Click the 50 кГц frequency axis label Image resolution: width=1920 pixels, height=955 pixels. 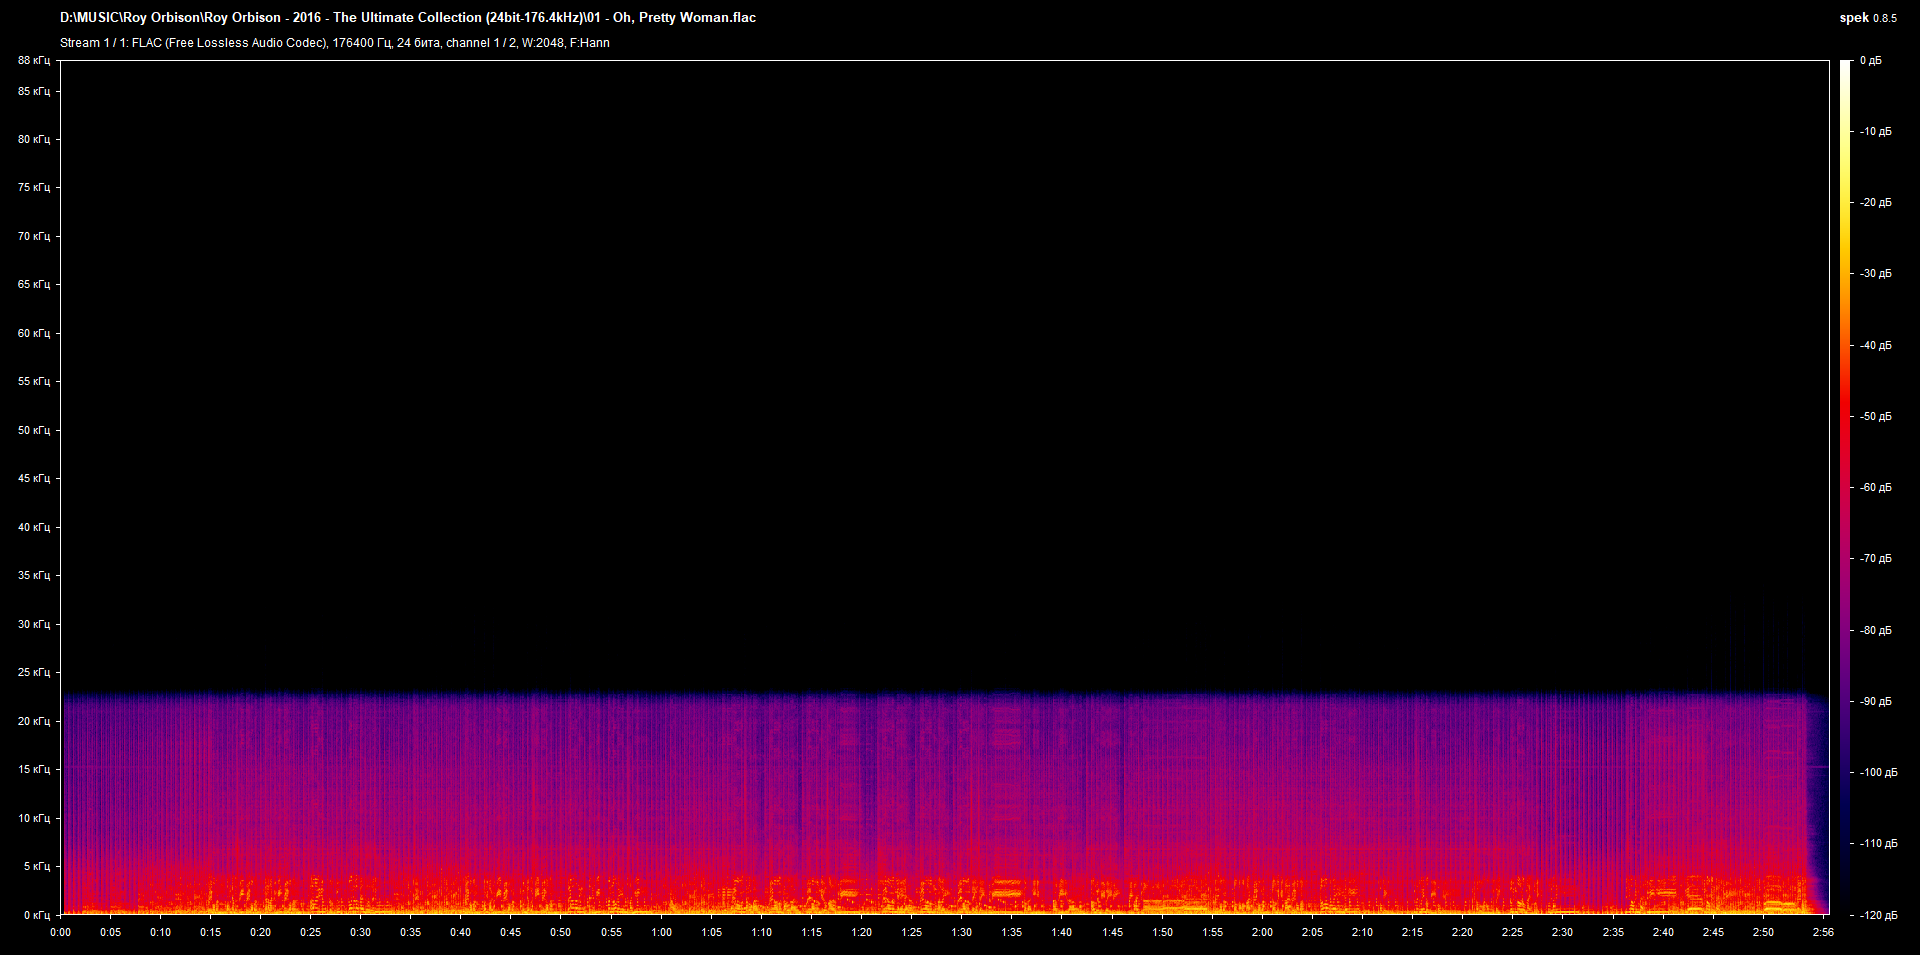pos(33,430)
